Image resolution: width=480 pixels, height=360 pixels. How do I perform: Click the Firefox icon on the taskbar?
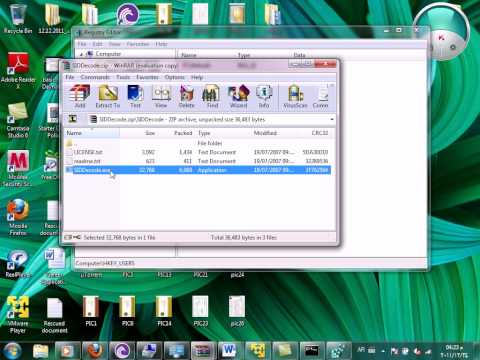(94, 351)
